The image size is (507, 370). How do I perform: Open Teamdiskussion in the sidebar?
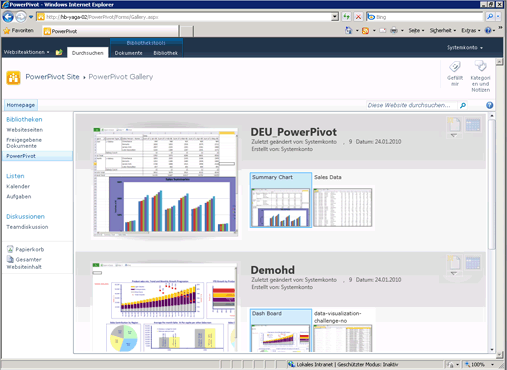point(27,227)
